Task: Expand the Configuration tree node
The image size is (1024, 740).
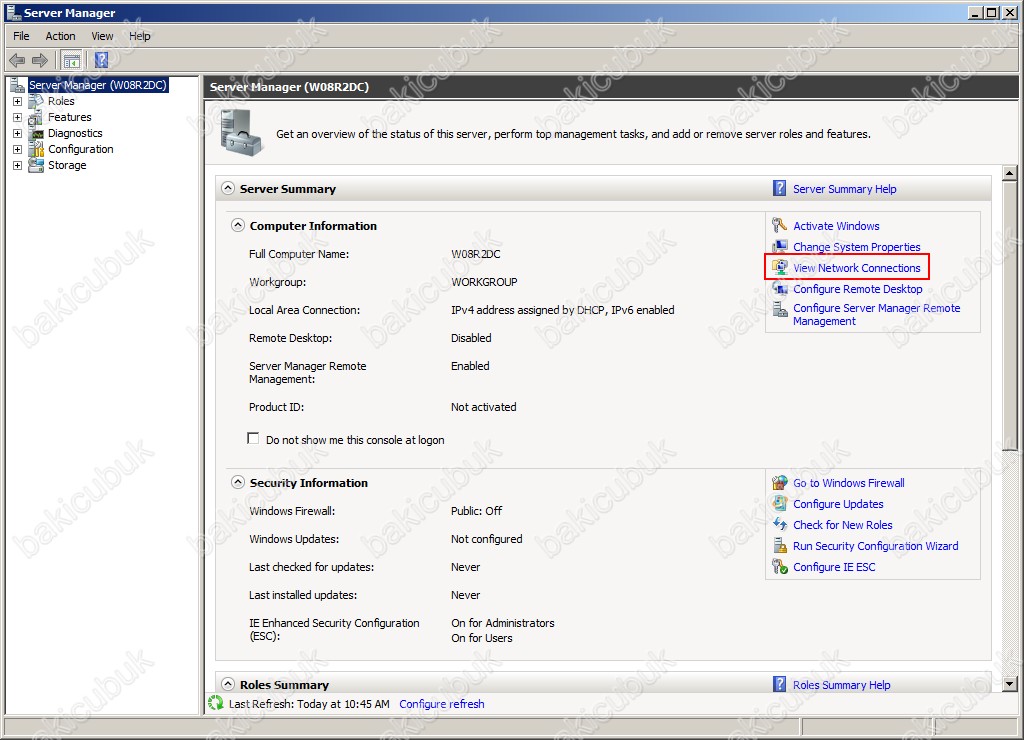Action: tap(18, 150)
